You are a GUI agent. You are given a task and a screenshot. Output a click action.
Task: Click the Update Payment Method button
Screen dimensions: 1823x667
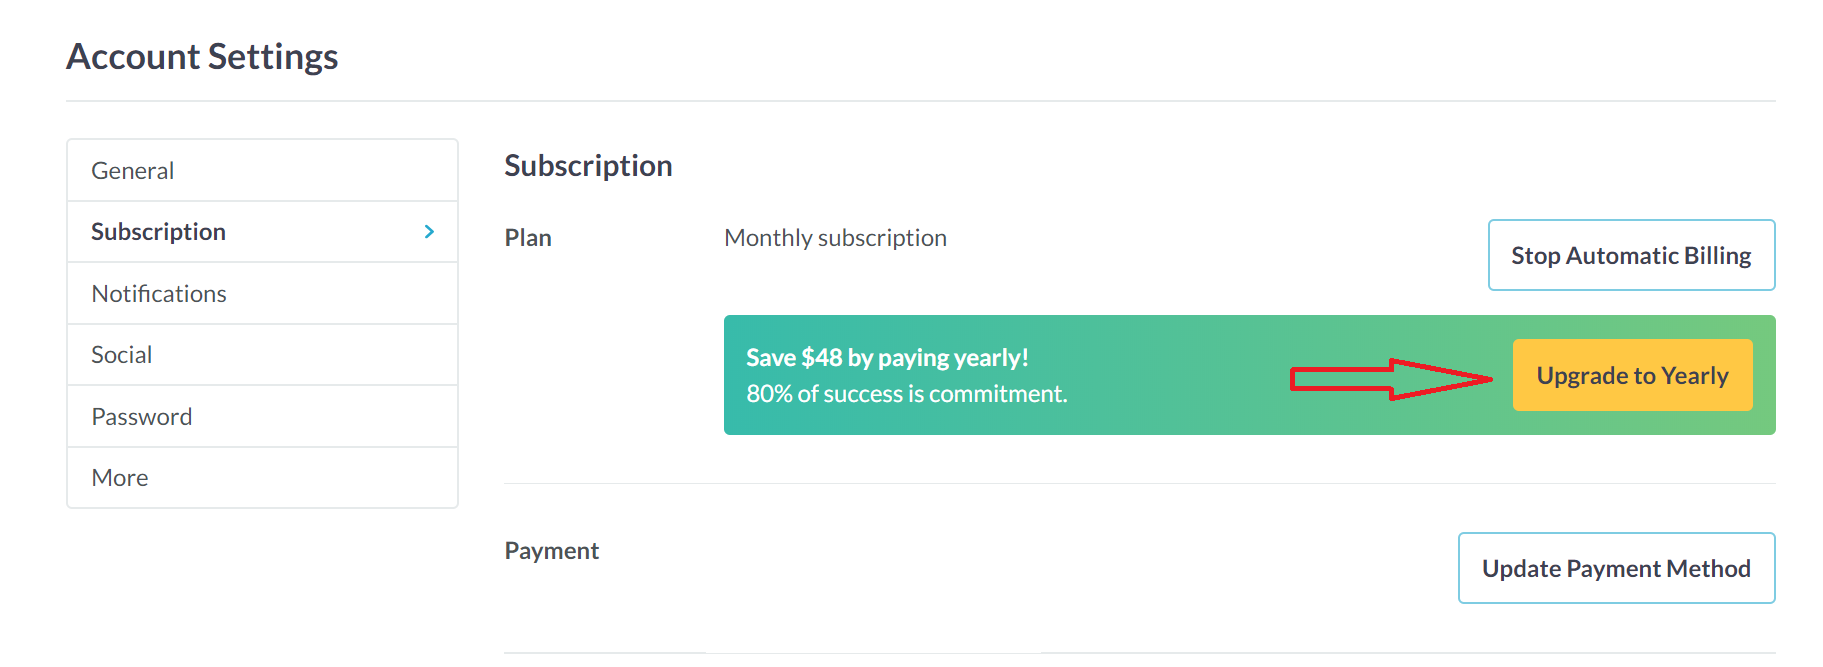click(1616, 568)
